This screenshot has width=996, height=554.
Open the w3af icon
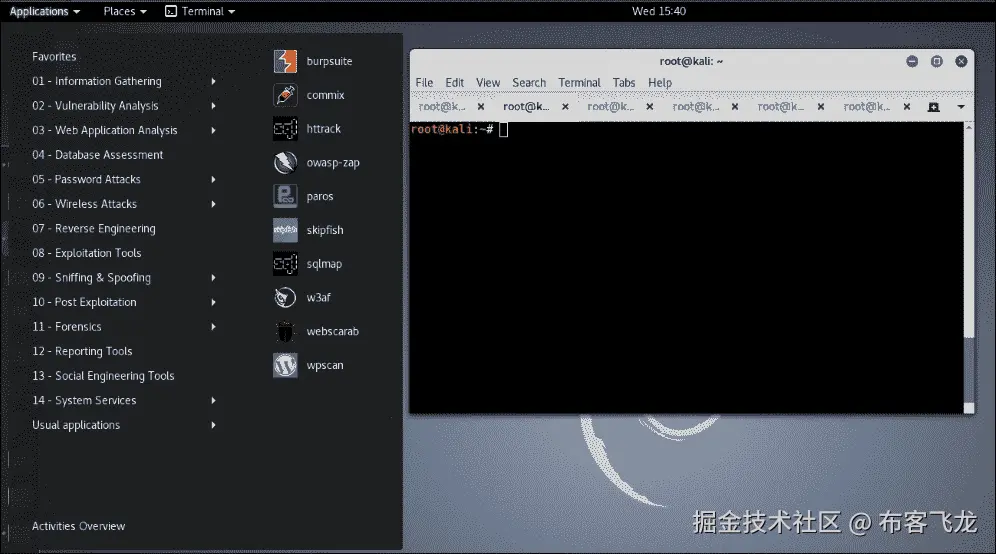(x=285, y=297)
